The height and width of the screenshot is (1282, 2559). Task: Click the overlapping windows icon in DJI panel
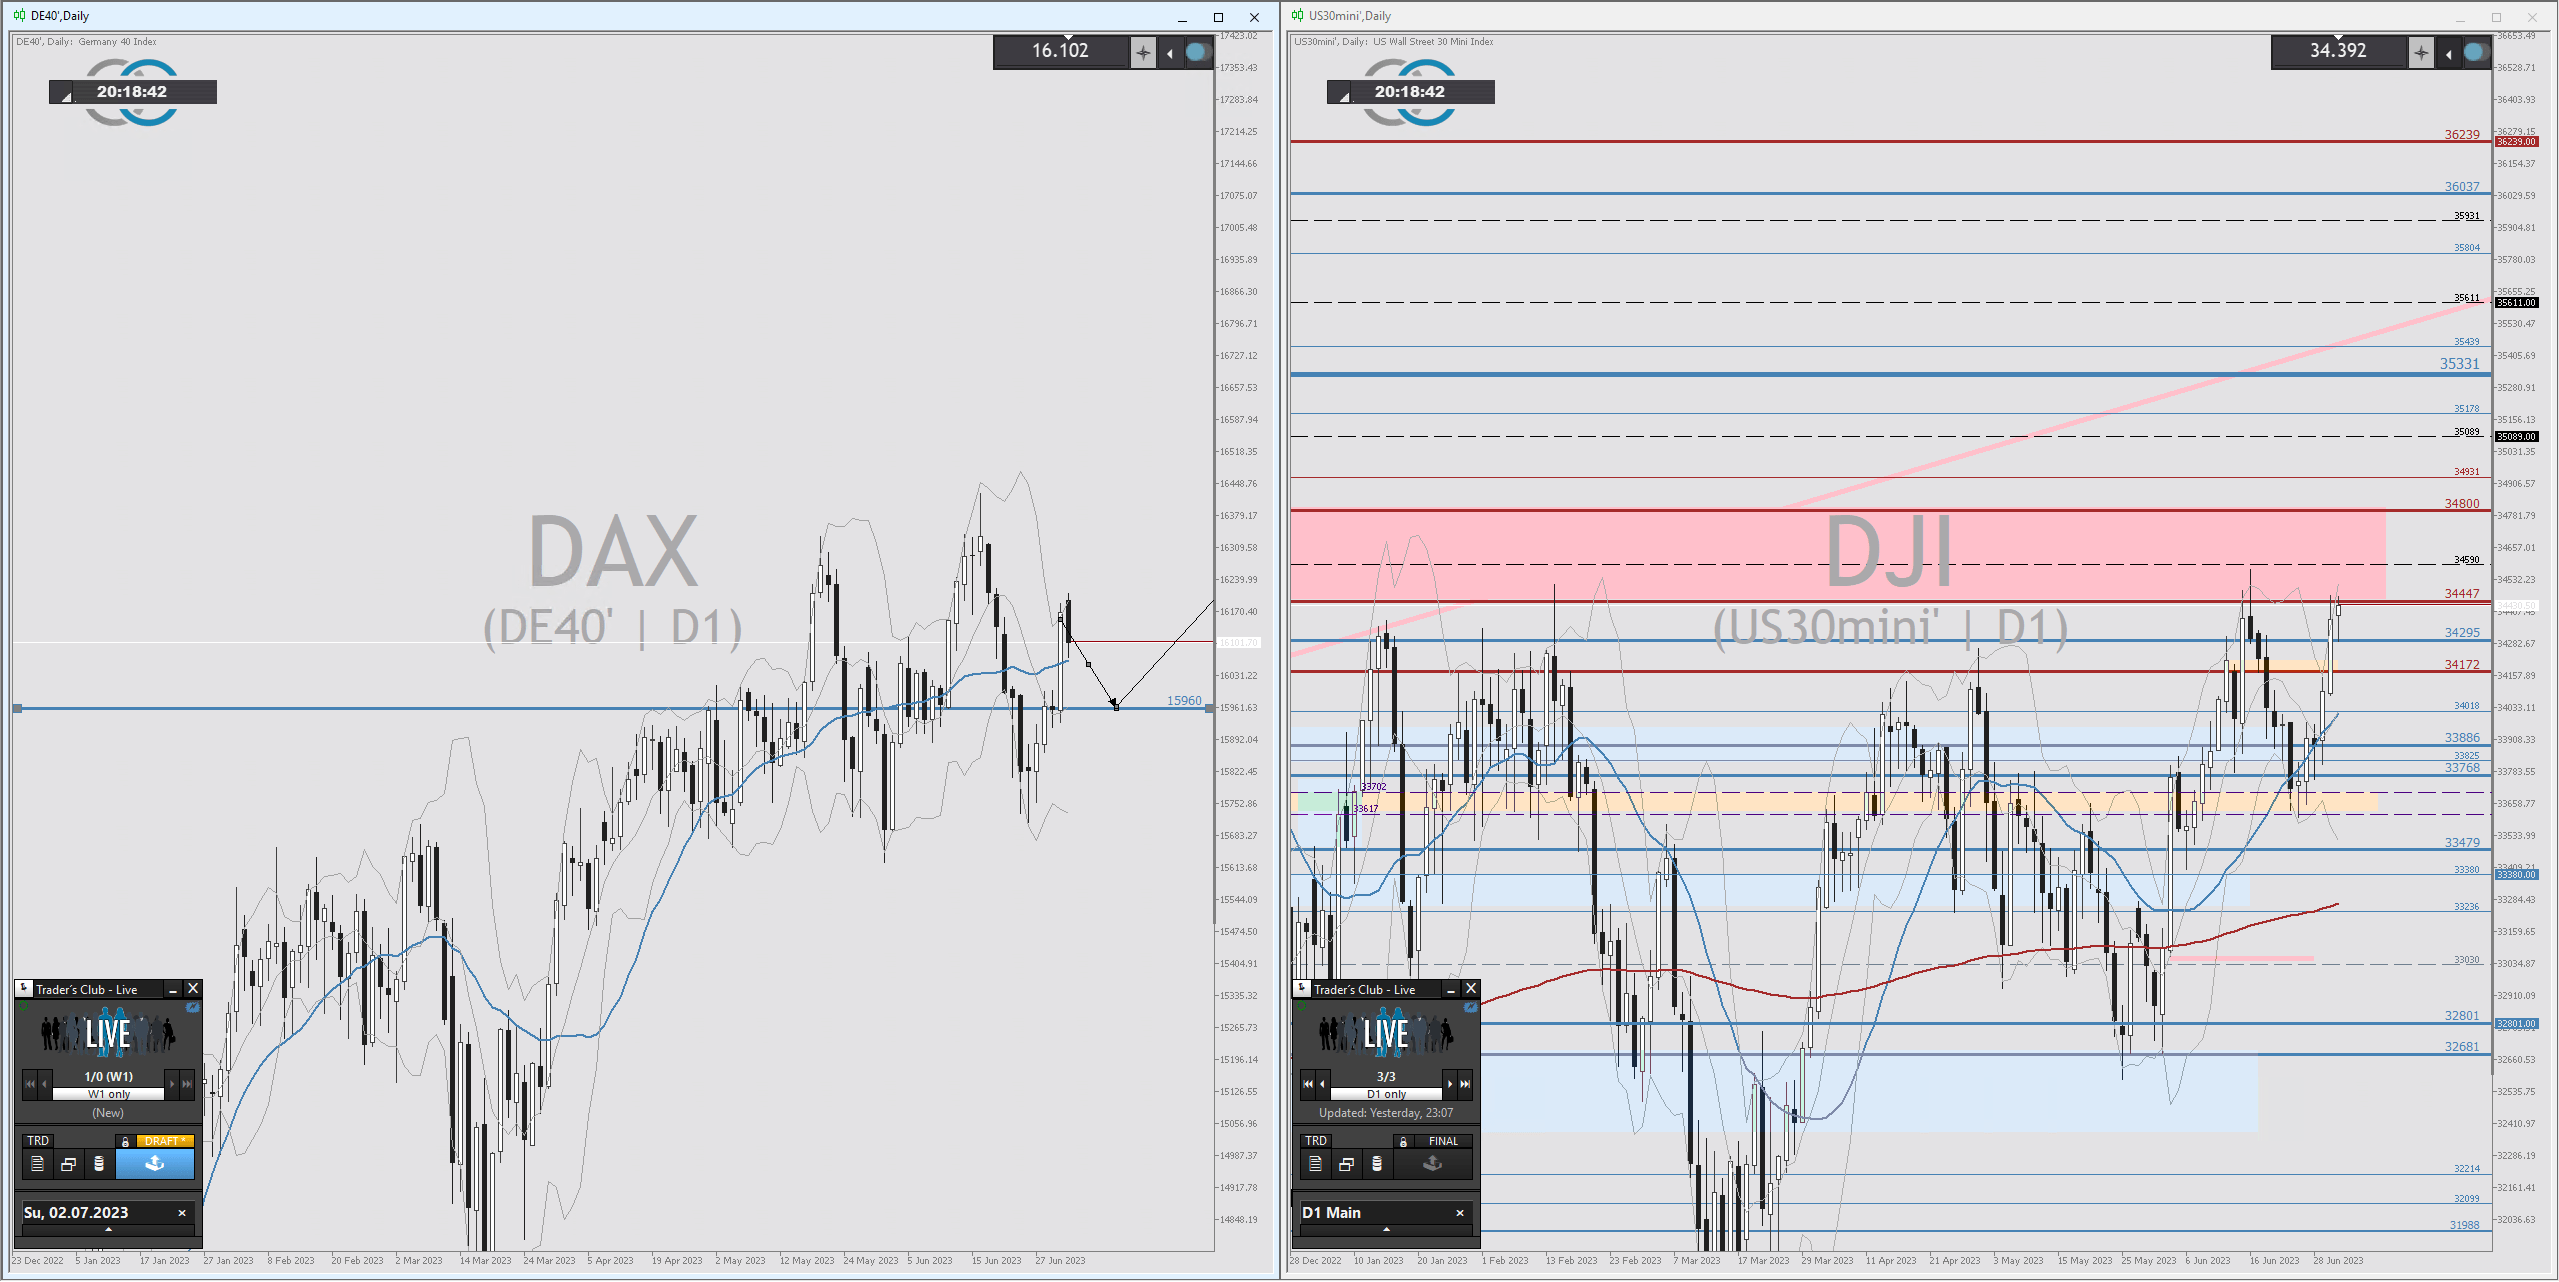[1346, 1164]
